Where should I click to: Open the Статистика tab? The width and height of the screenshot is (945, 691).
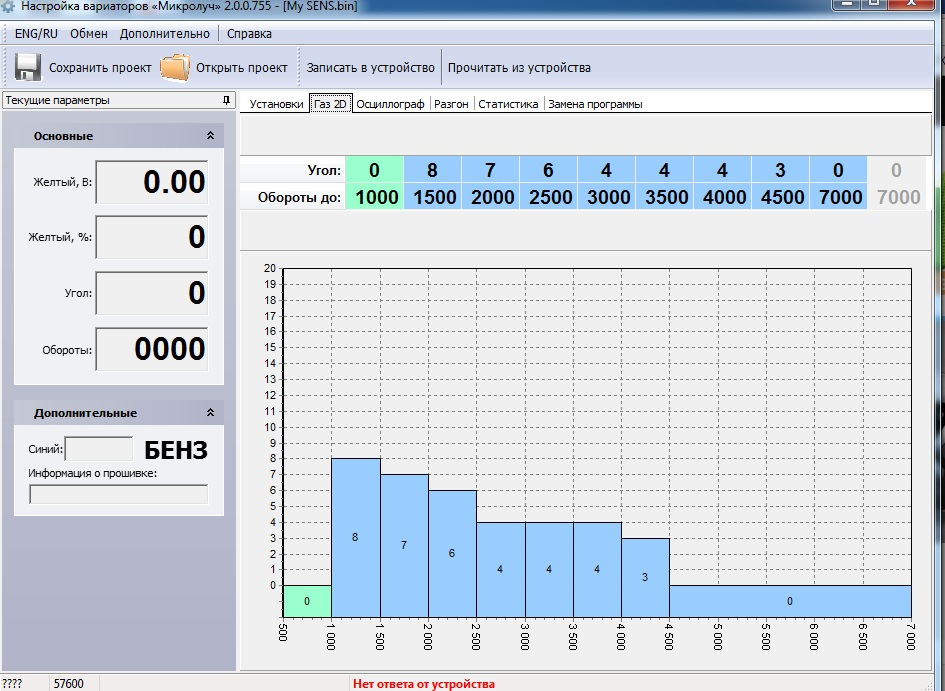[x=508, y=104]
